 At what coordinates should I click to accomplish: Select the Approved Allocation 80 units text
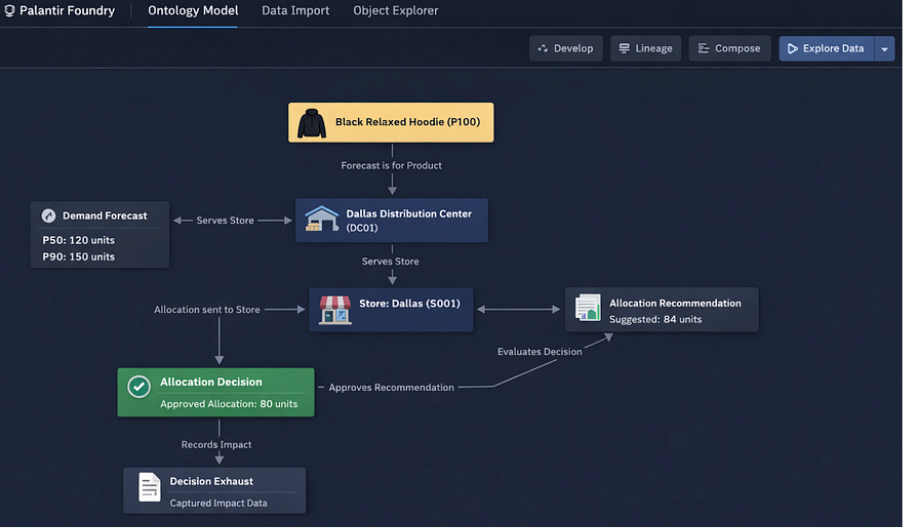point(229,404)
